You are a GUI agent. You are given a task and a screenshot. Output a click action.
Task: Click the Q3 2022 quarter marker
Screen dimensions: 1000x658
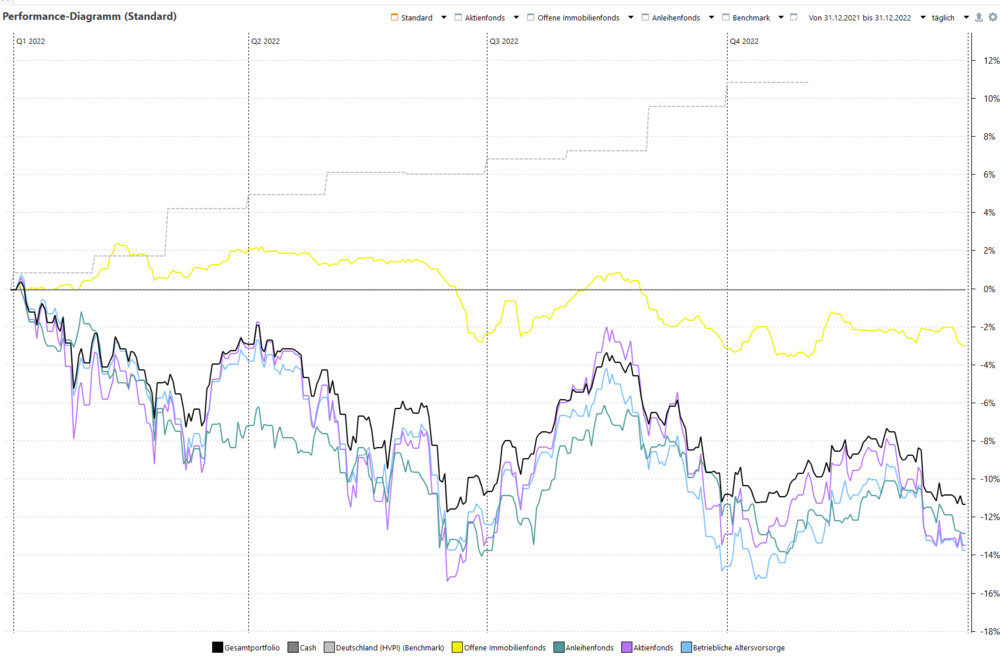click(504, 41)
